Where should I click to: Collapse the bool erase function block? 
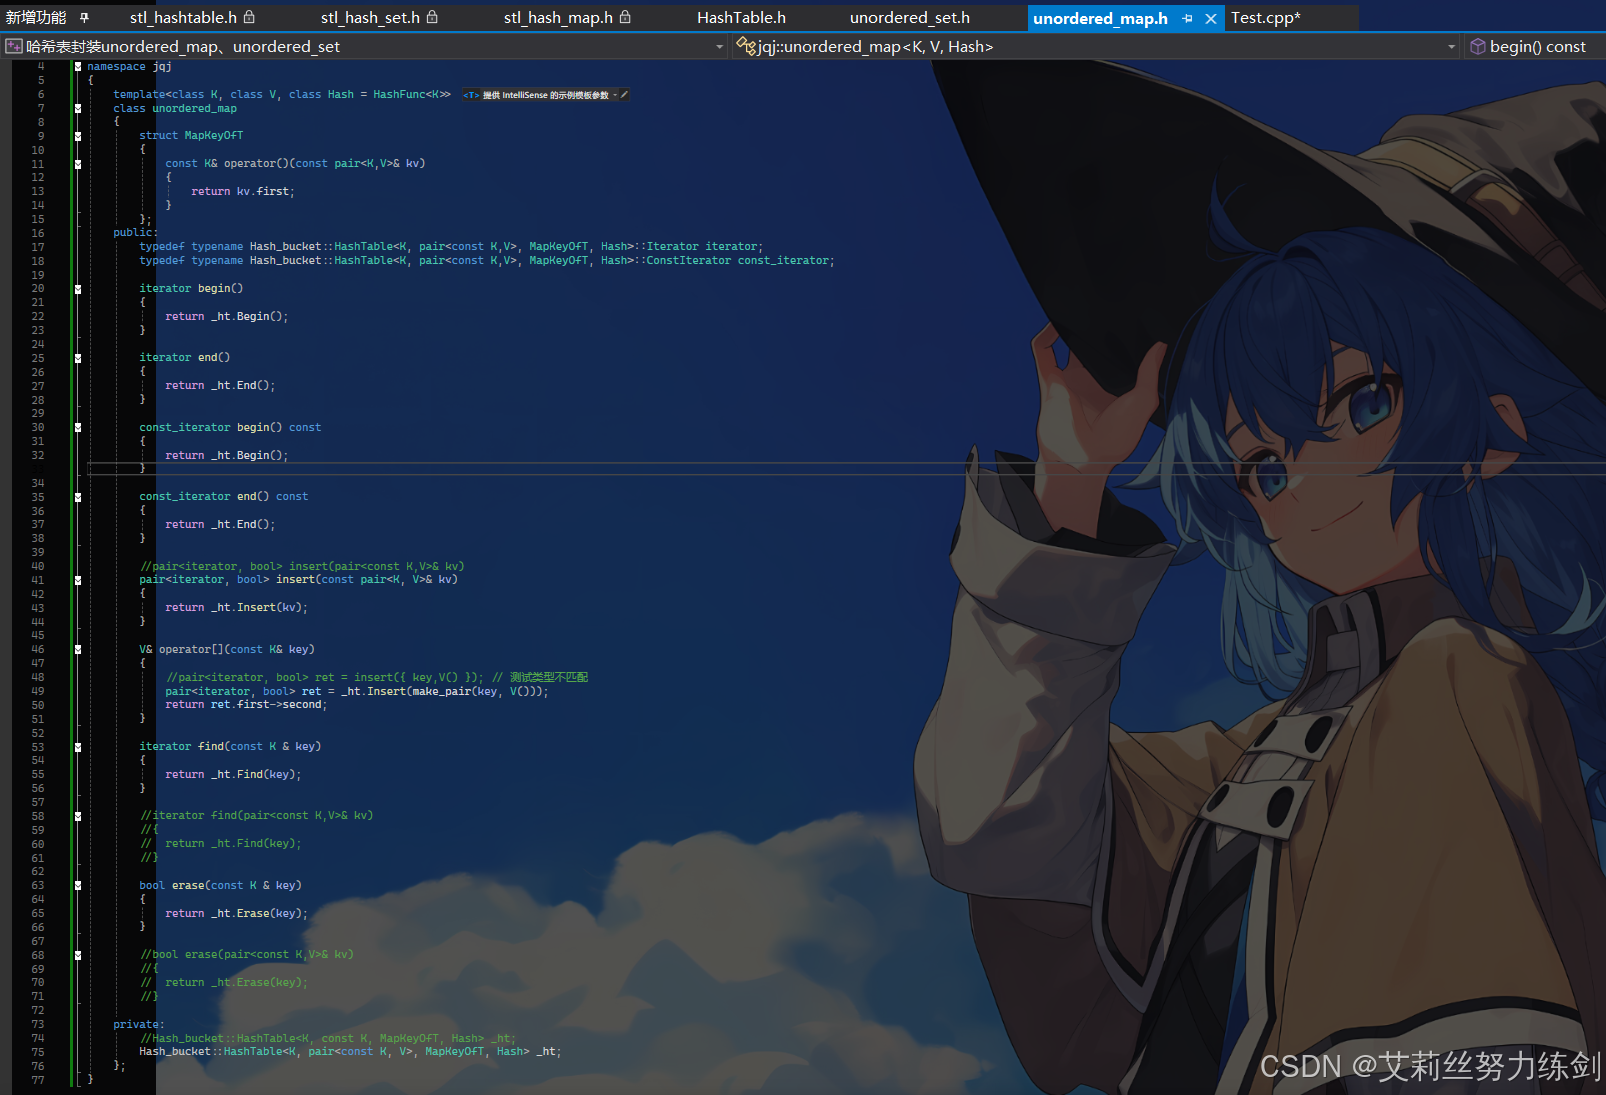tap(78, 885)
